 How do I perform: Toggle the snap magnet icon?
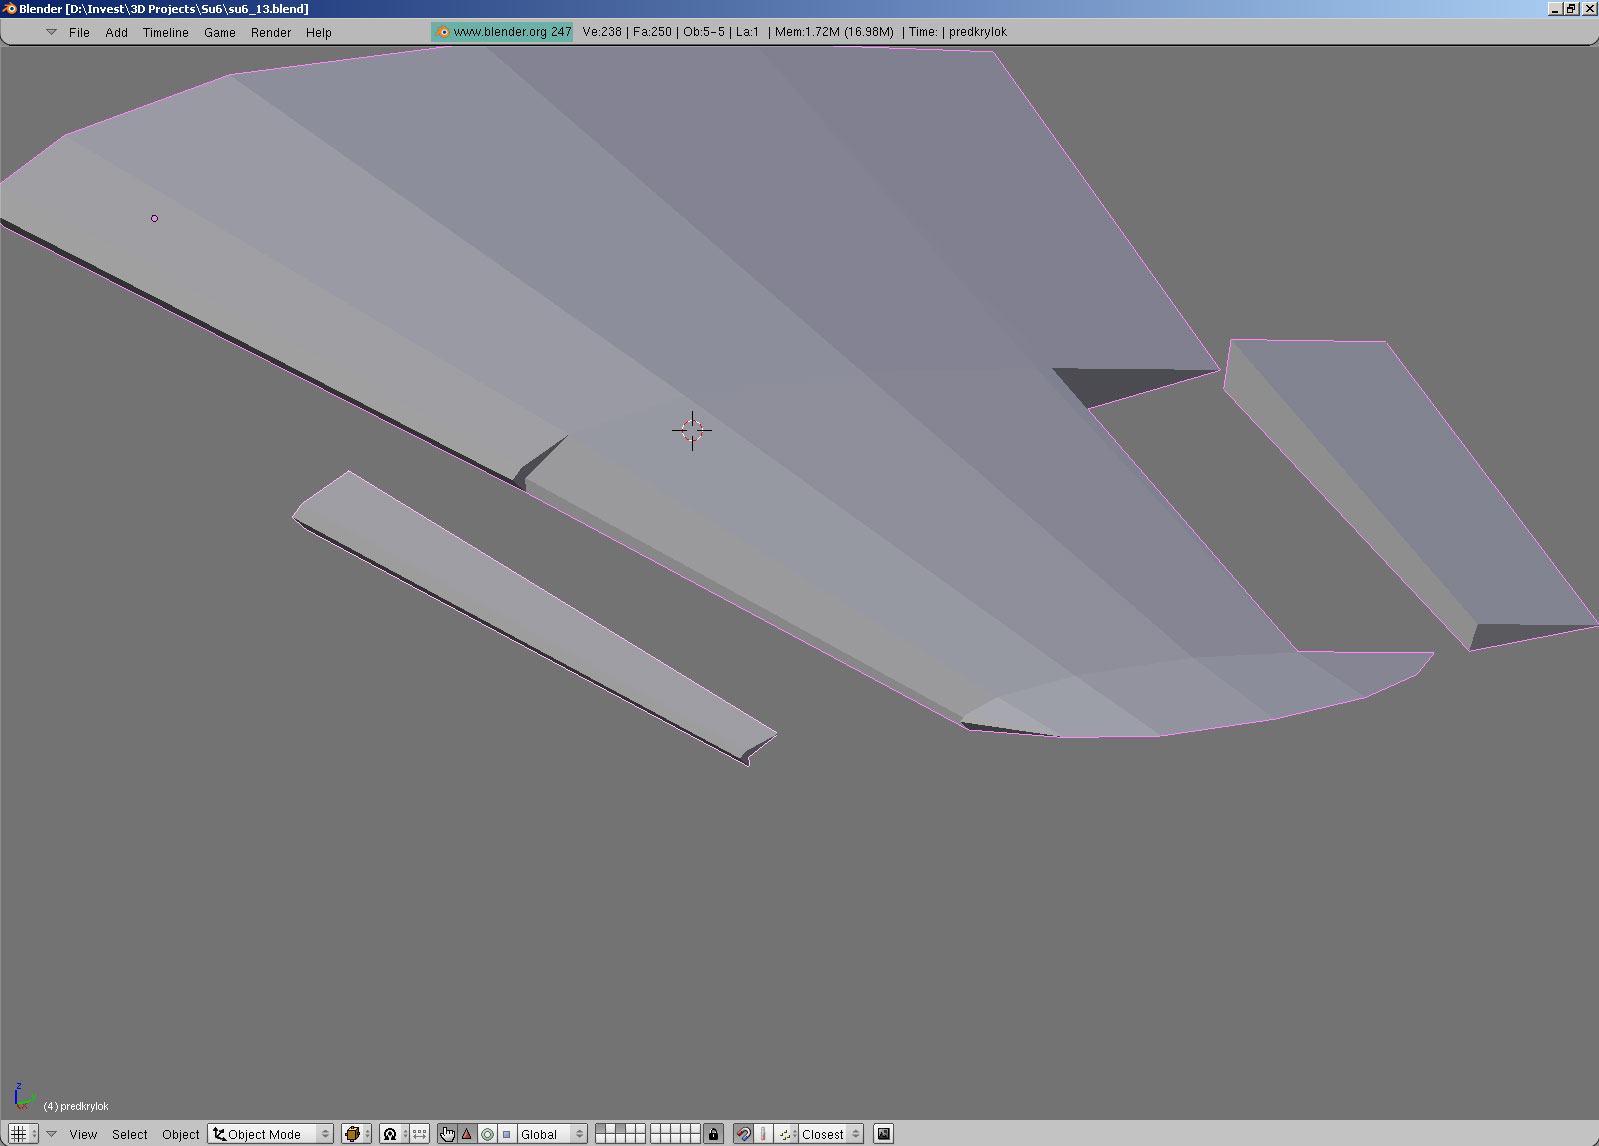pyautogui.click(x=743, y=1134)
